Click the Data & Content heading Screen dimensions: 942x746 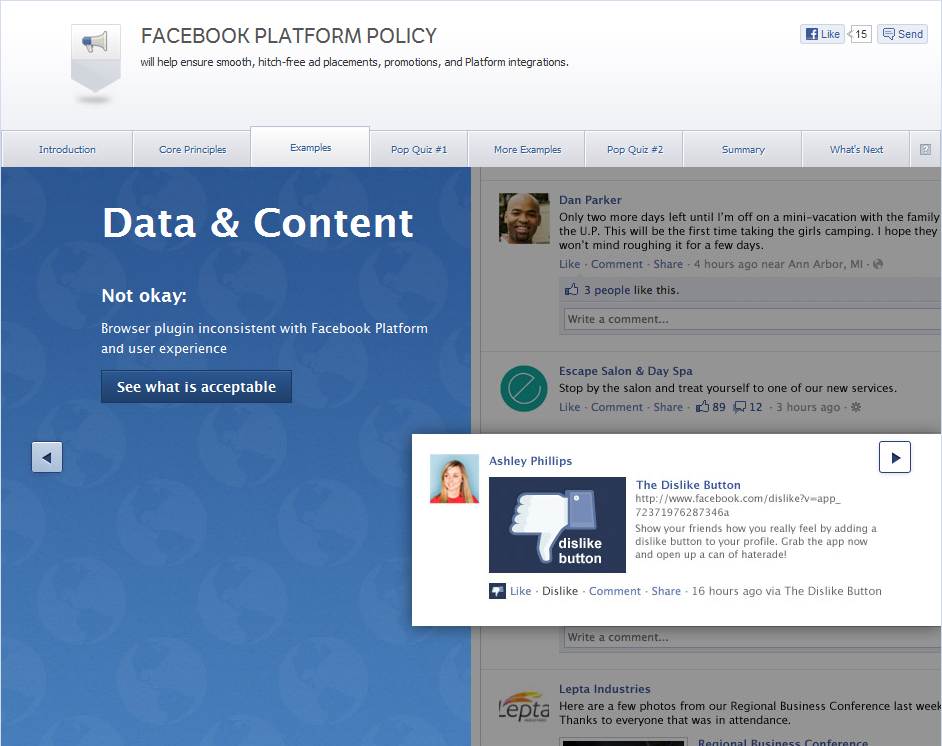point(258,223)
